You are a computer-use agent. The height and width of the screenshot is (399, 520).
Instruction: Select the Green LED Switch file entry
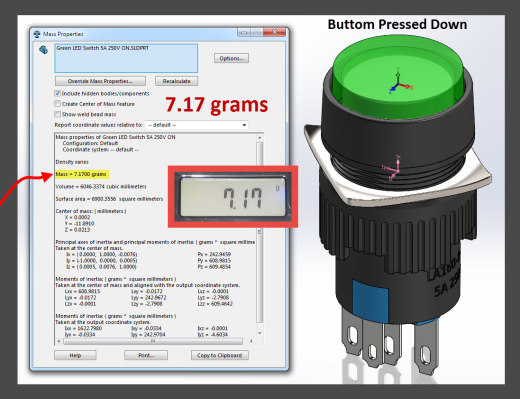click(103, 48)
